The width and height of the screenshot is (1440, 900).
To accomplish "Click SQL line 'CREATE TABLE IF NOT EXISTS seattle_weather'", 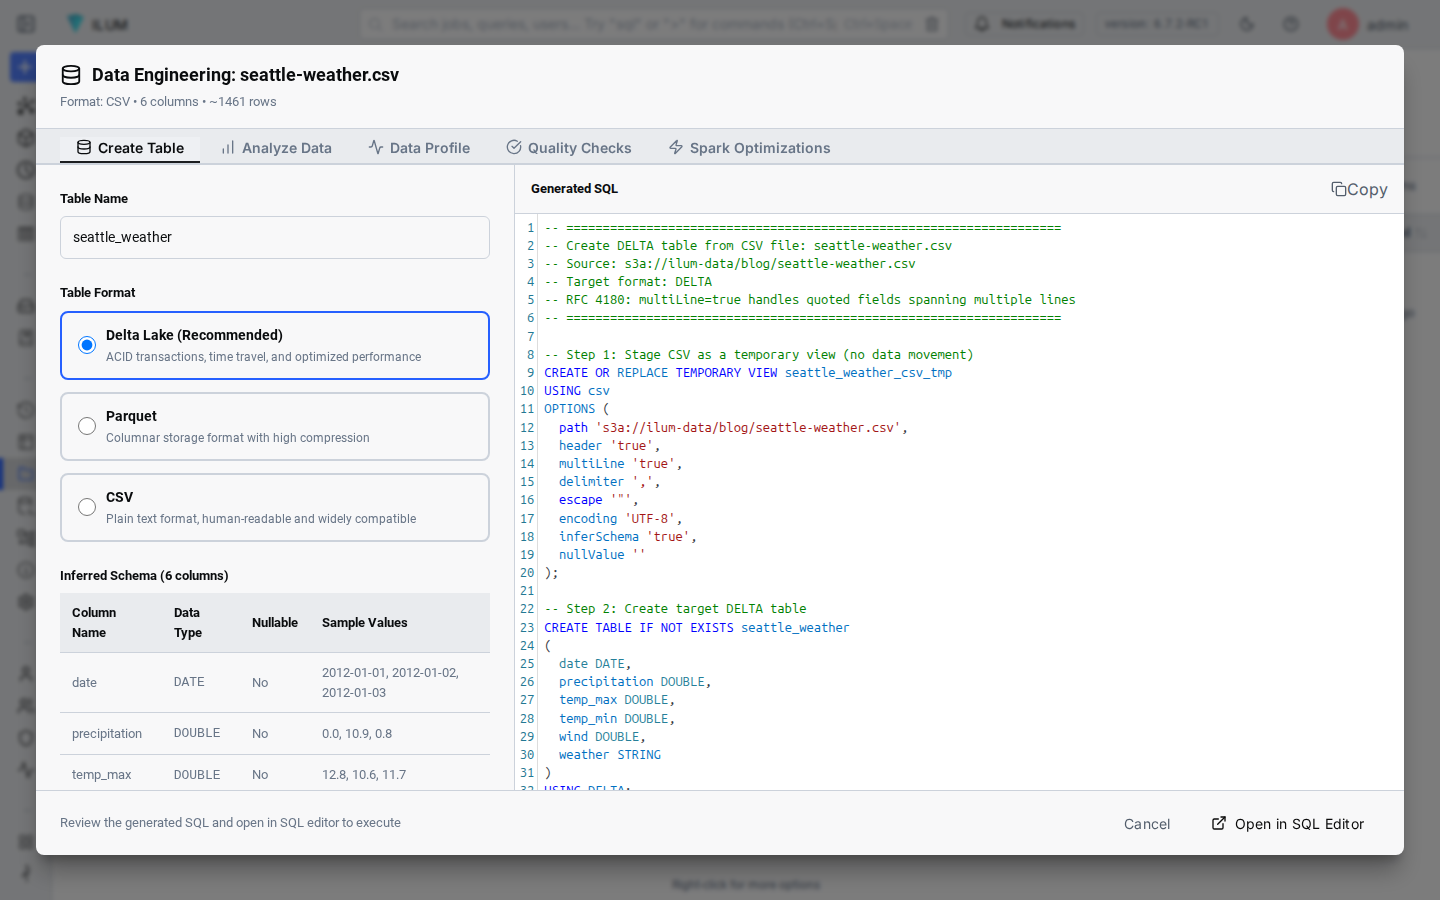I will pos(697,628).
